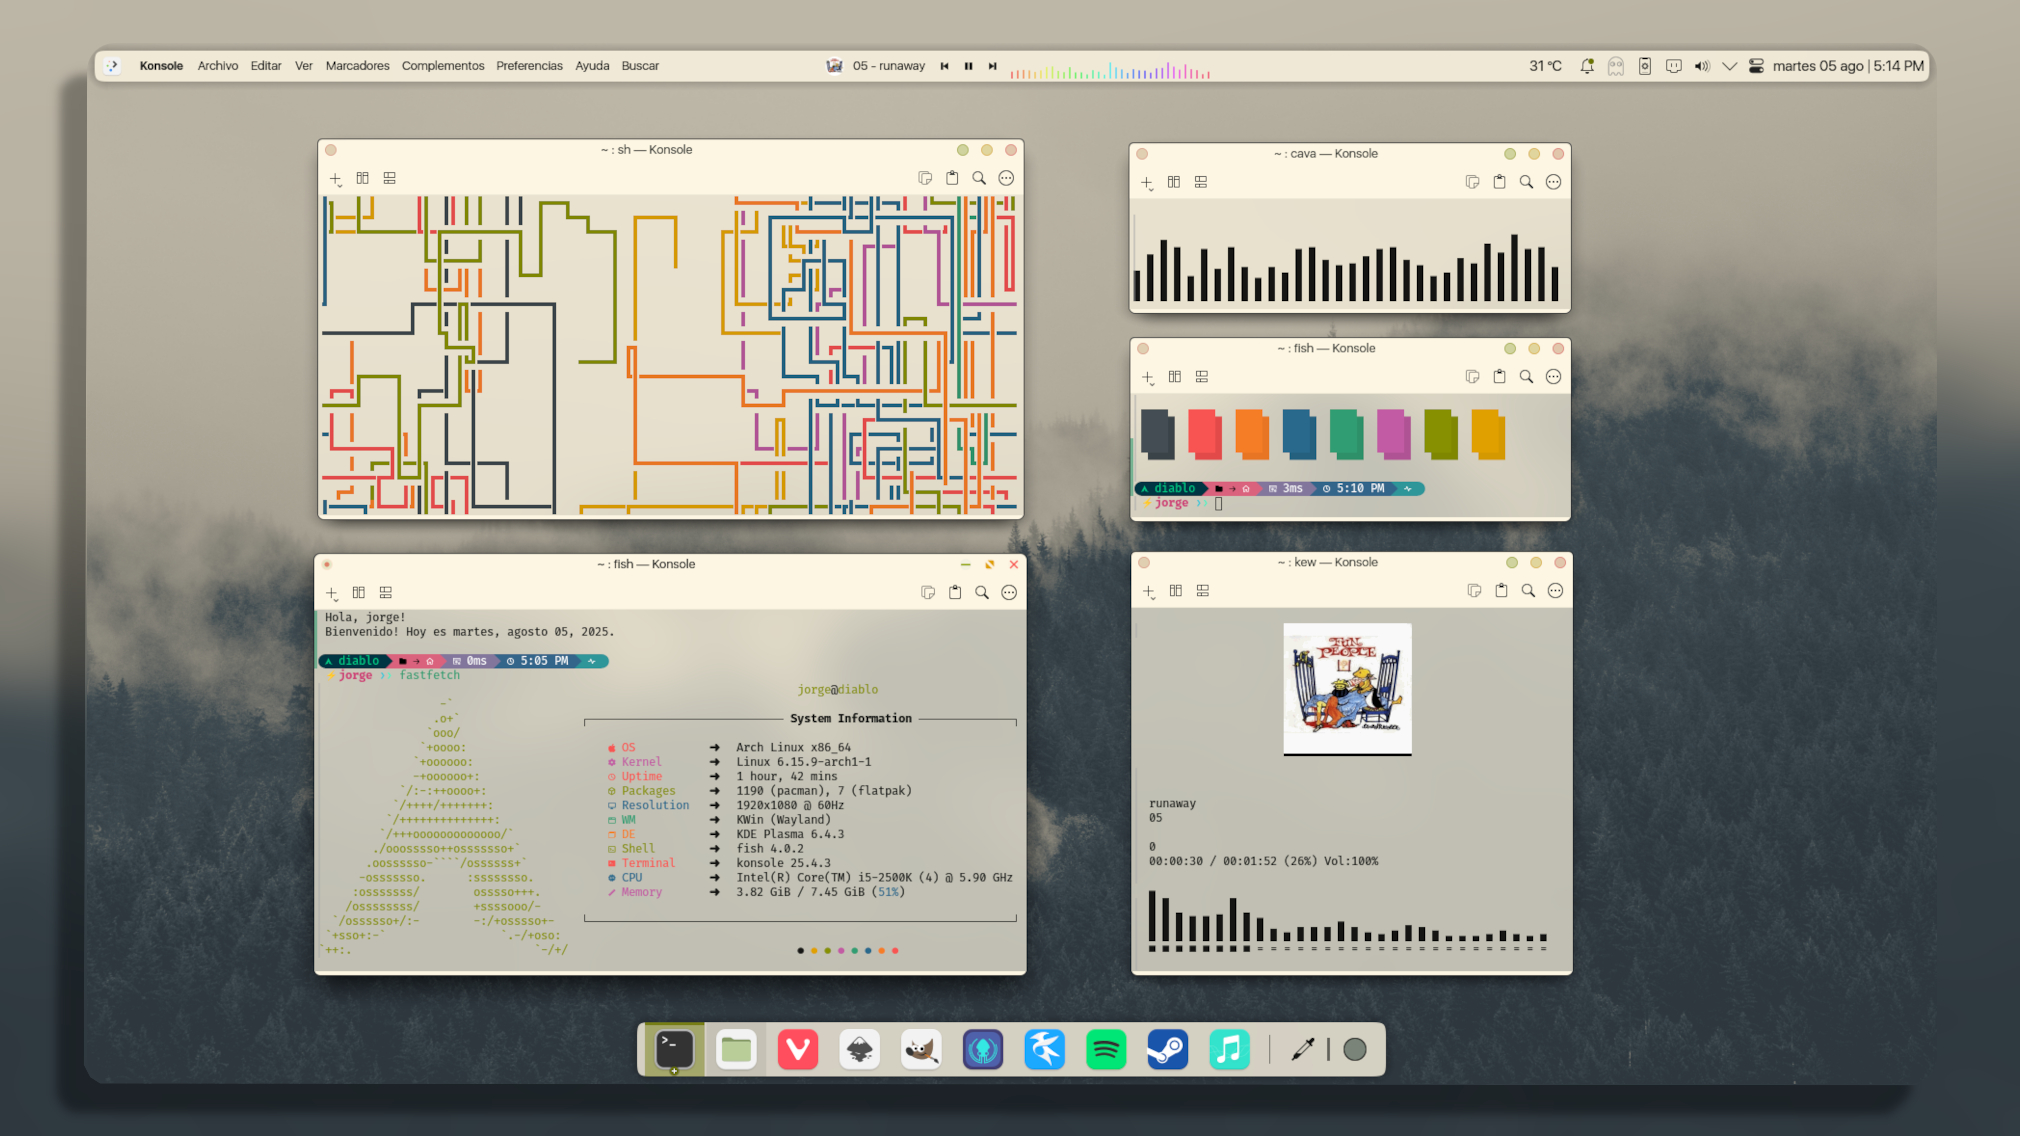Viewport: 2020px width, 1136px height.
Task: Open search in the kew Konsole window
Action: 1528,591
